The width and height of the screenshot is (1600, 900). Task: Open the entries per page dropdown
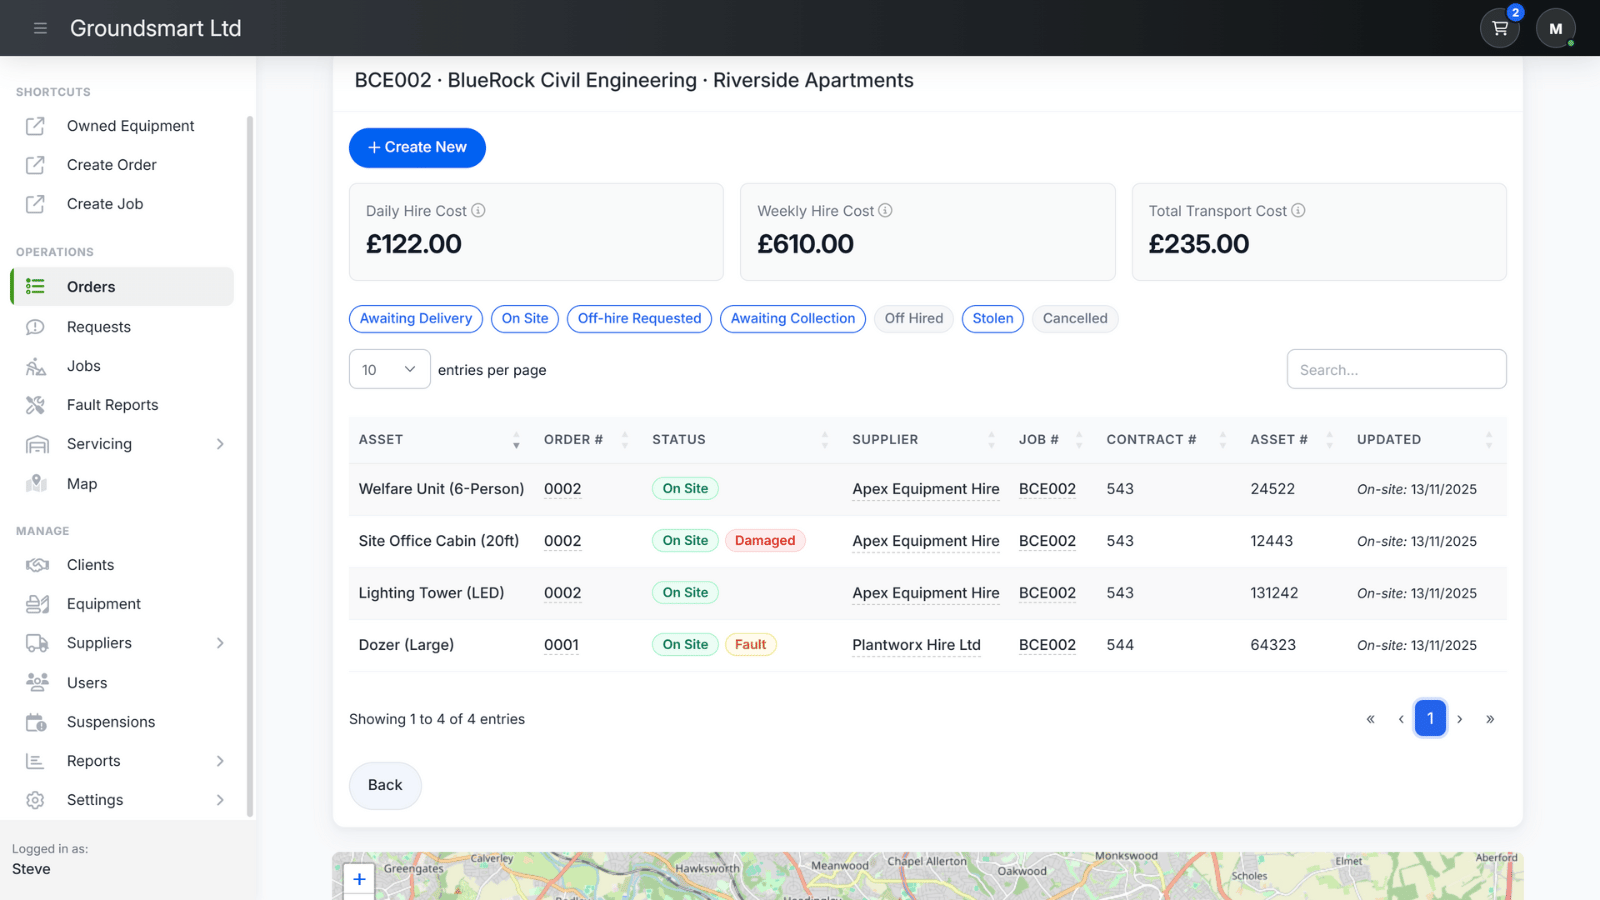389,368
